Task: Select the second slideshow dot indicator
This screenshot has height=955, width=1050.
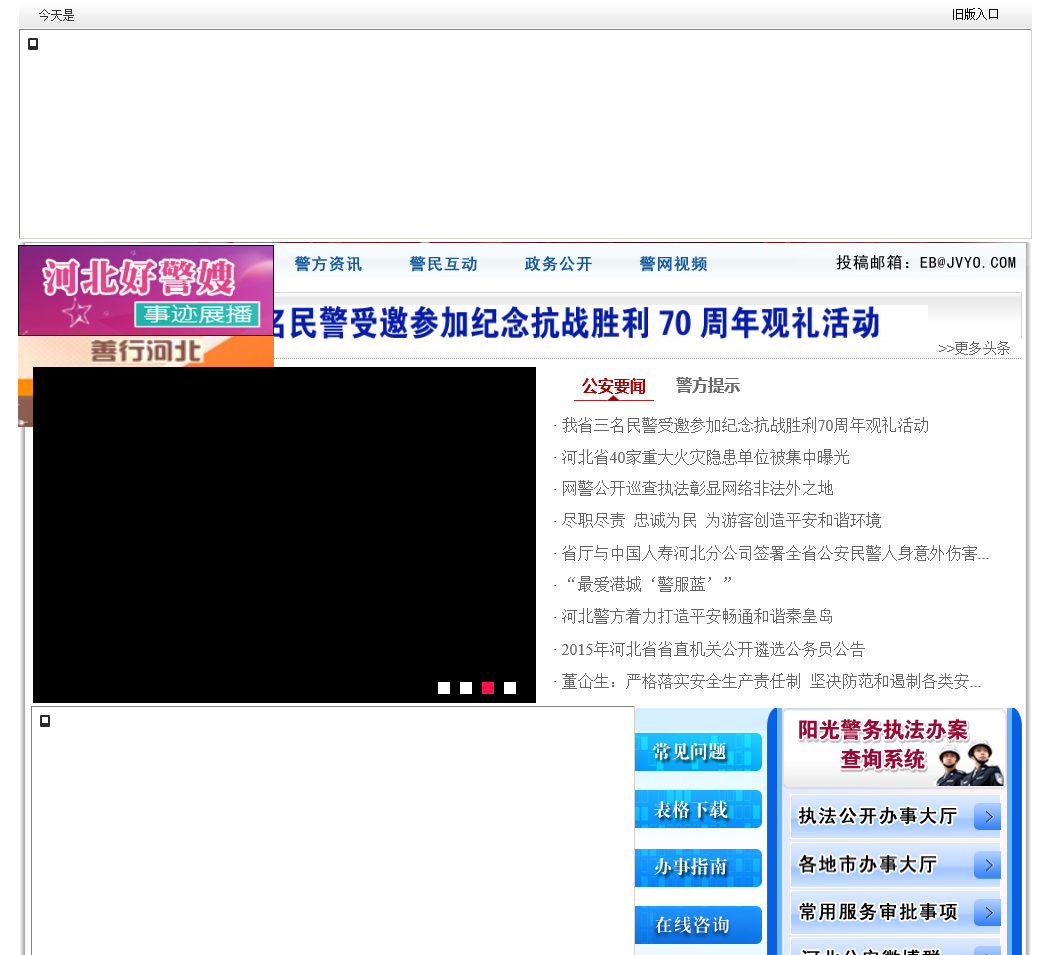Action: (466, 688)
